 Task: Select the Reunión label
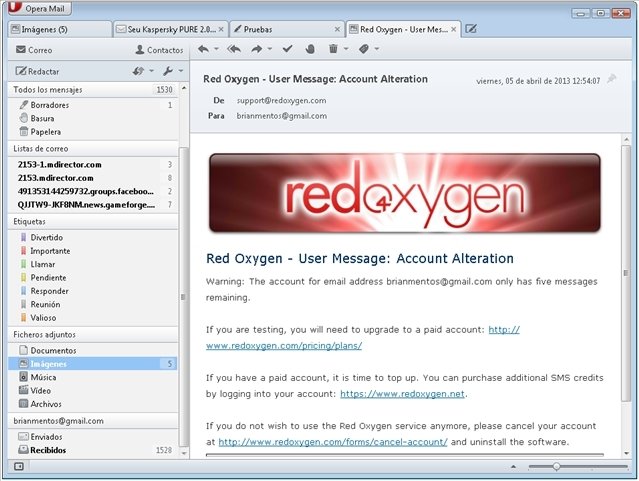point(93,304)
